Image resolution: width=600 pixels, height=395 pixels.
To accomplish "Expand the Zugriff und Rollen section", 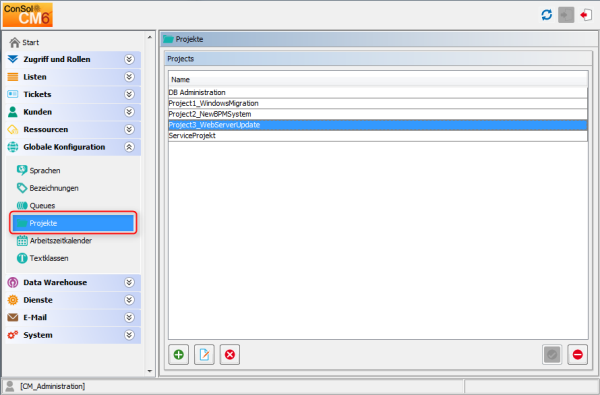I will pos(129,59).
